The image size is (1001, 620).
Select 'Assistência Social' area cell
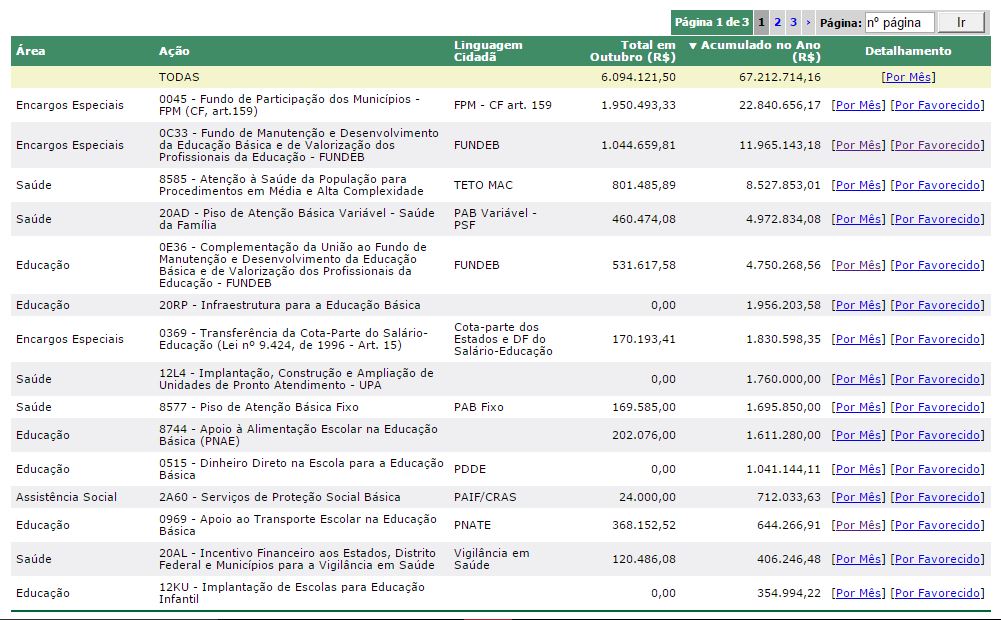tap(66, 497)
